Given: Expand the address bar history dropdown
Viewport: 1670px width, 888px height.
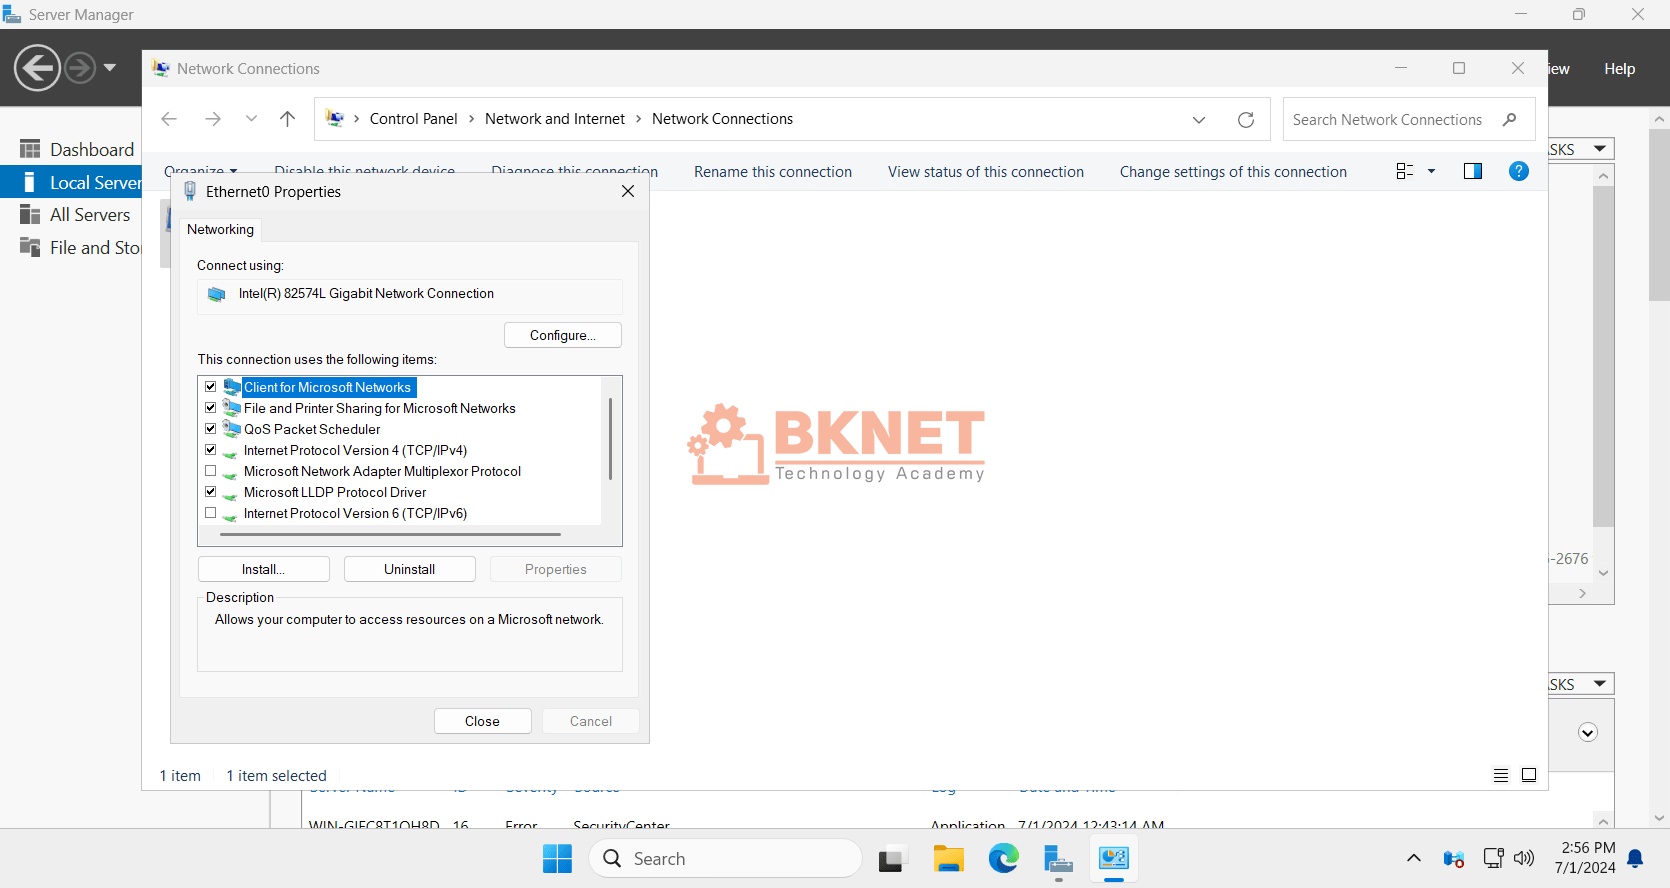Looking at the screenshot, I should coord(1199,119).
